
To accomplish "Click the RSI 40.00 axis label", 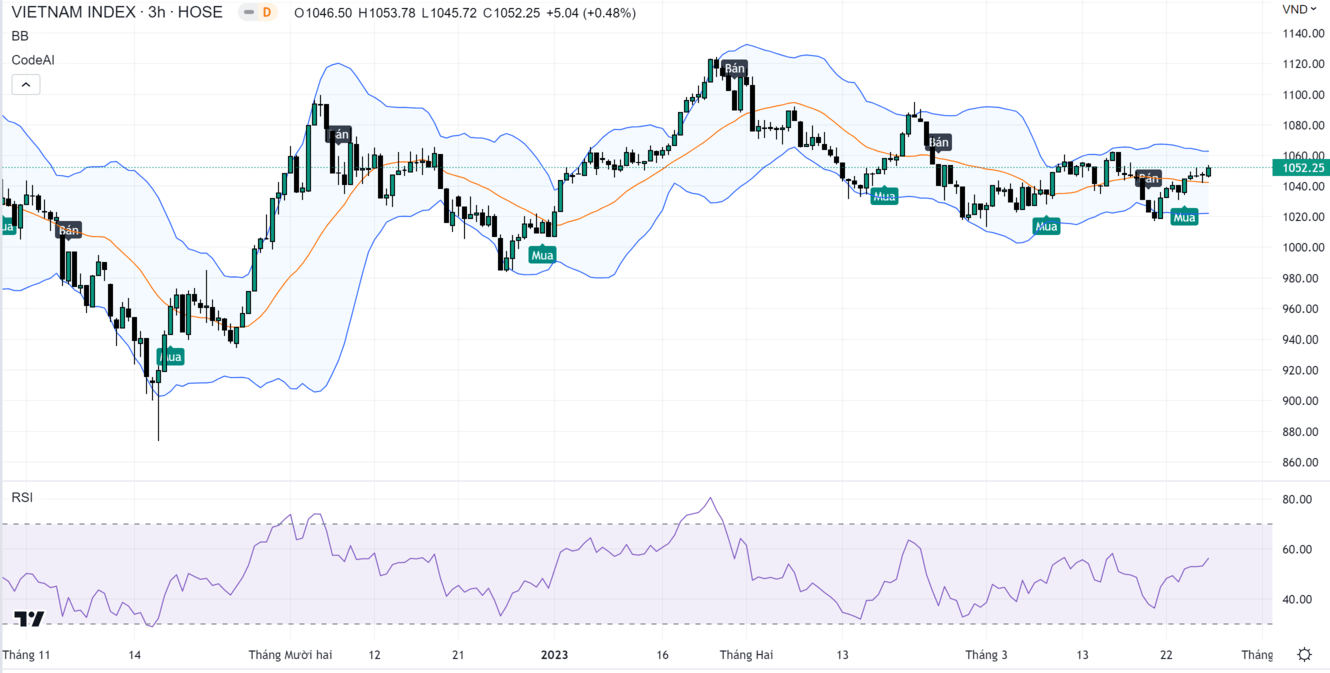I will pos(1298,600).
